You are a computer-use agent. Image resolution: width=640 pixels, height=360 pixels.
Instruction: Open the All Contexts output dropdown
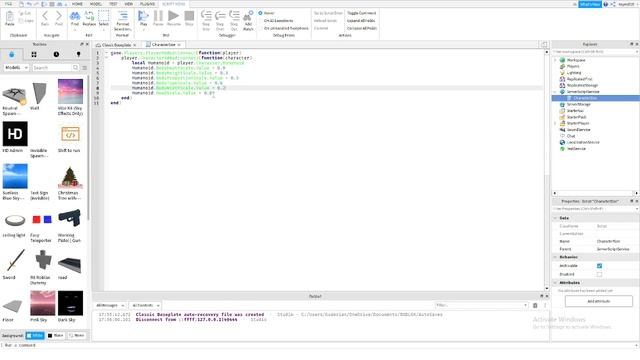click(x=145, y=305)
